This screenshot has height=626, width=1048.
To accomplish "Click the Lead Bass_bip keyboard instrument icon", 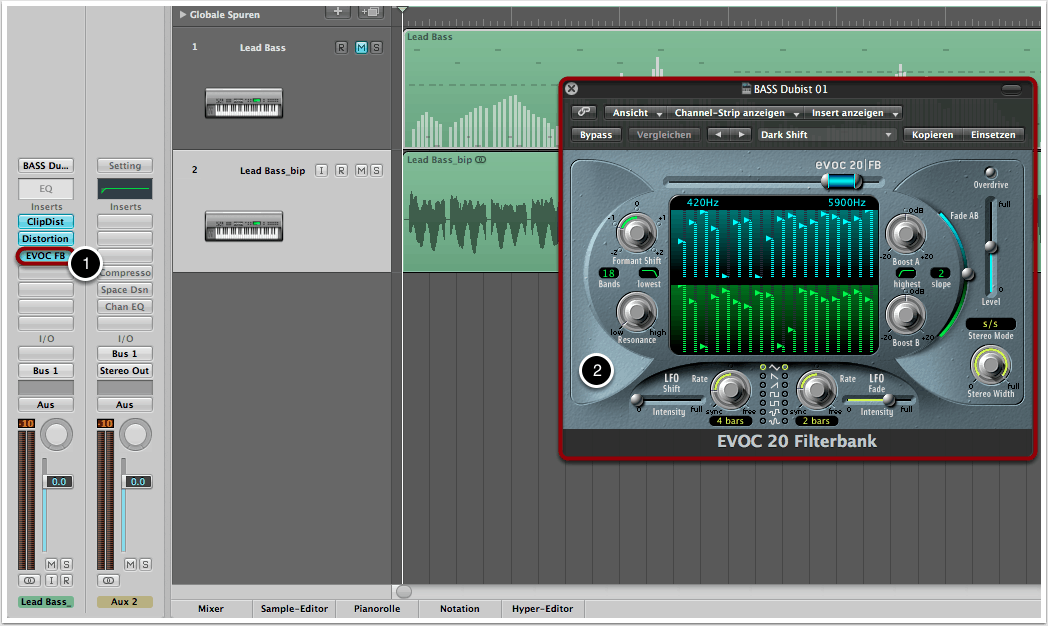I will point(245,225).
